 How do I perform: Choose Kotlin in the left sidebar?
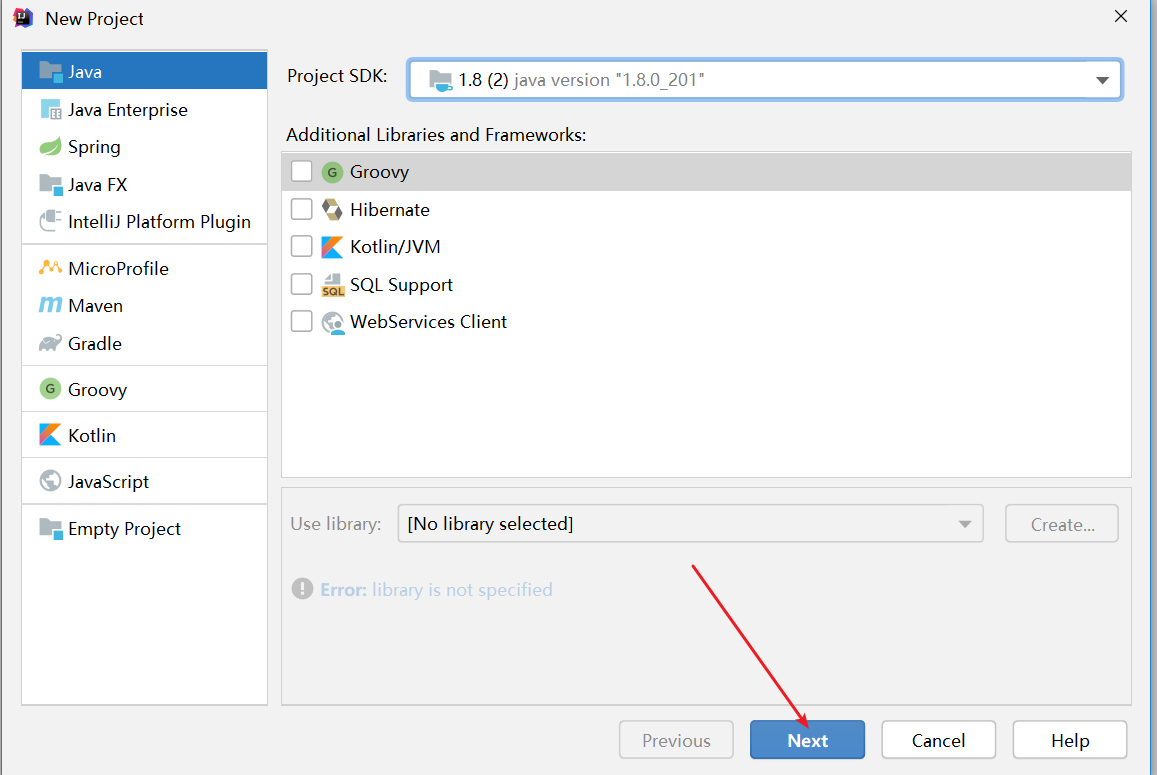[x=145, y=435]
